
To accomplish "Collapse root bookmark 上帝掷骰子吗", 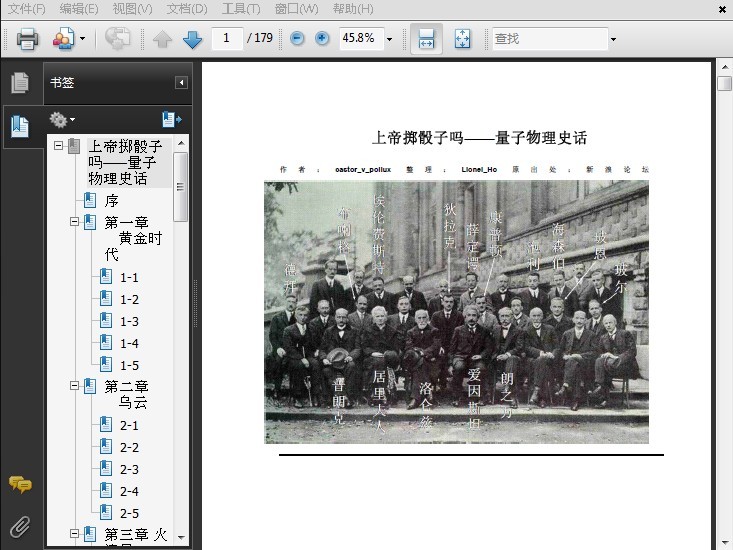I will pyautogui.click(x=58, y=146).
